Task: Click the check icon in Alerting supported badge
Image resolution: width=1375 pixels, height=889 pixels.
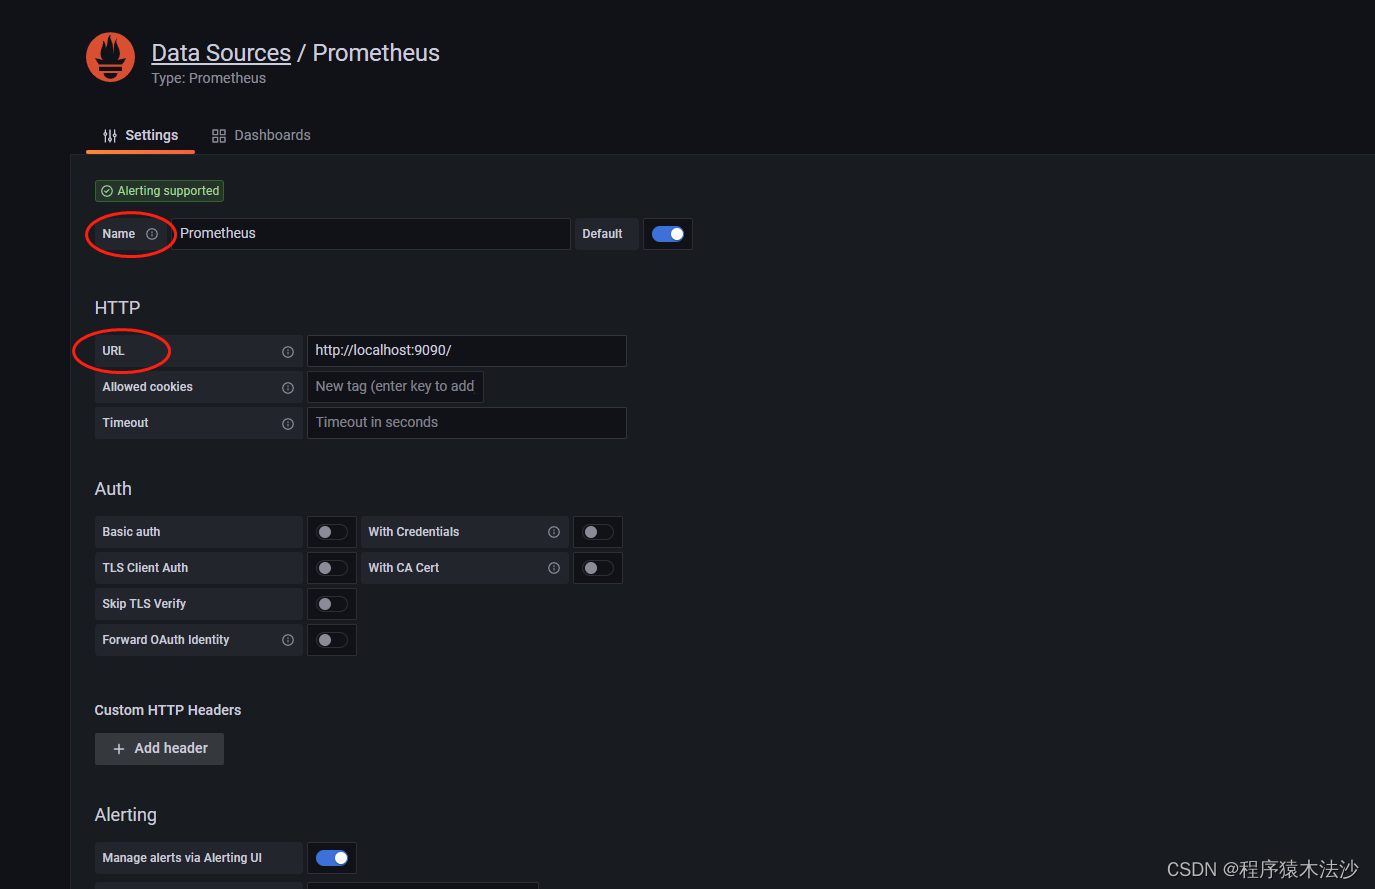Action: pos(107,191)
